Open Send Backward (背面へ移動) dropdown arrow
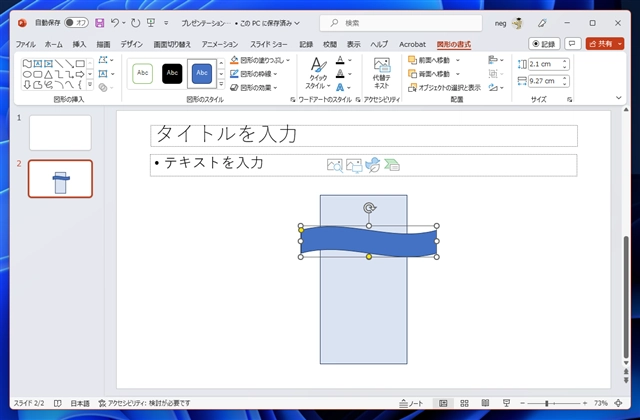 click(458, 74)
